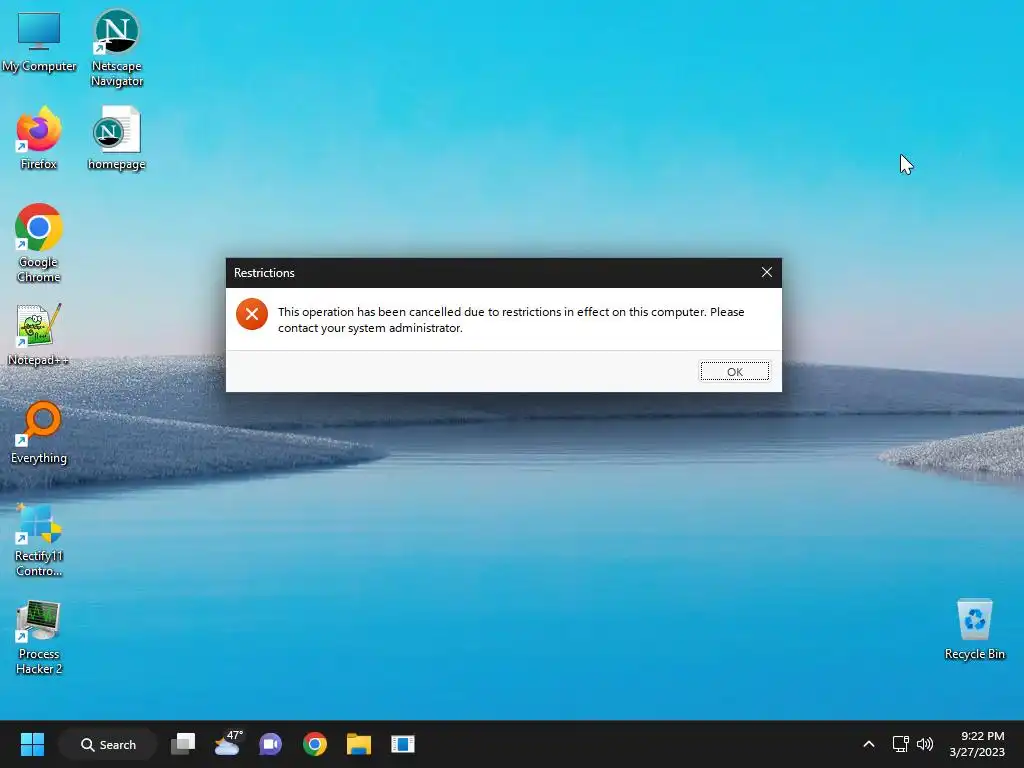Open the clock showing 9:22 PM

click(x=977, y=744)
